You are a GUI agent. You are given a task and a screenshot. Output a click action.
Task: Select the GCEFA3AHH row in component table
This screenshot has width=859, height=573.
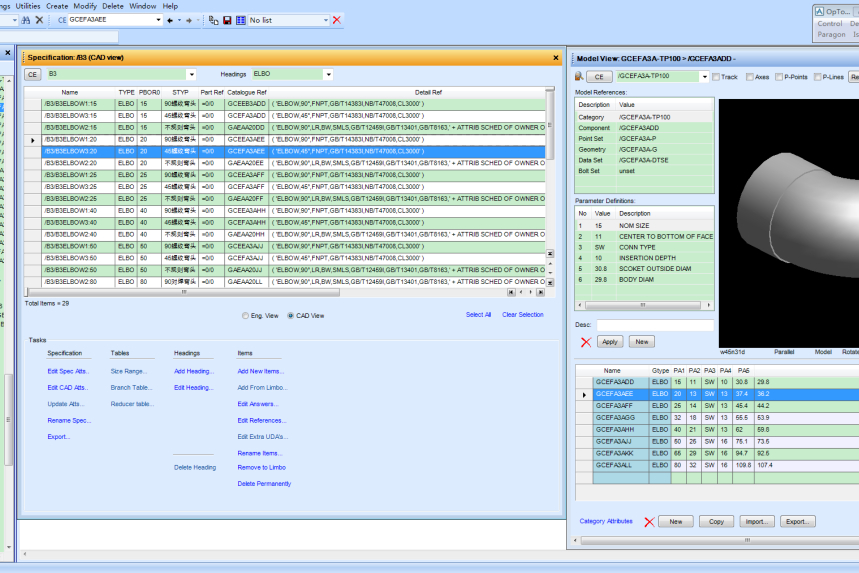[x=613, y=429]
